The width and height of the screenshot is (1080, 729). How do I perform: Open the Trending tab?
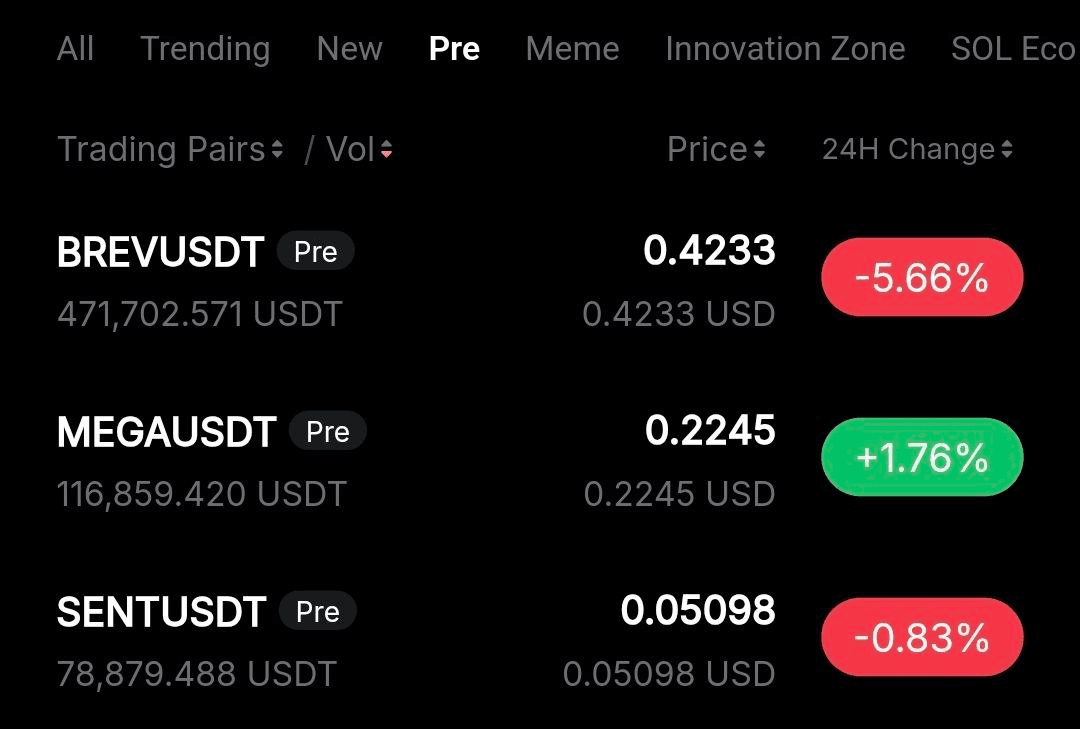(205, 49)
